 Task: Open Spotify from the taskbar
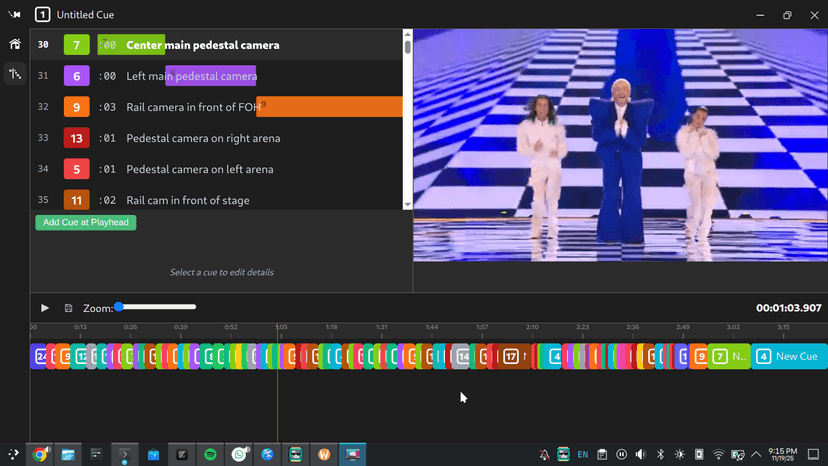[211, 454]
